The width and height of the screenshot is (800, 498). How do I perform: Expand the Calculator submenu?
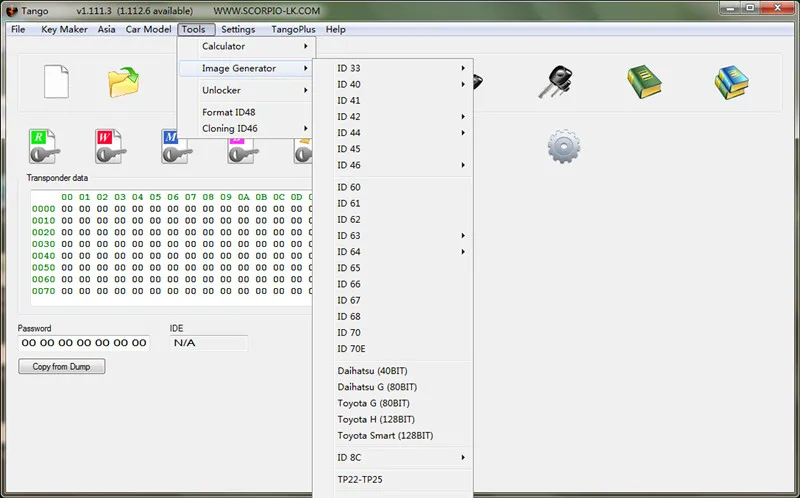coord(247,46)
